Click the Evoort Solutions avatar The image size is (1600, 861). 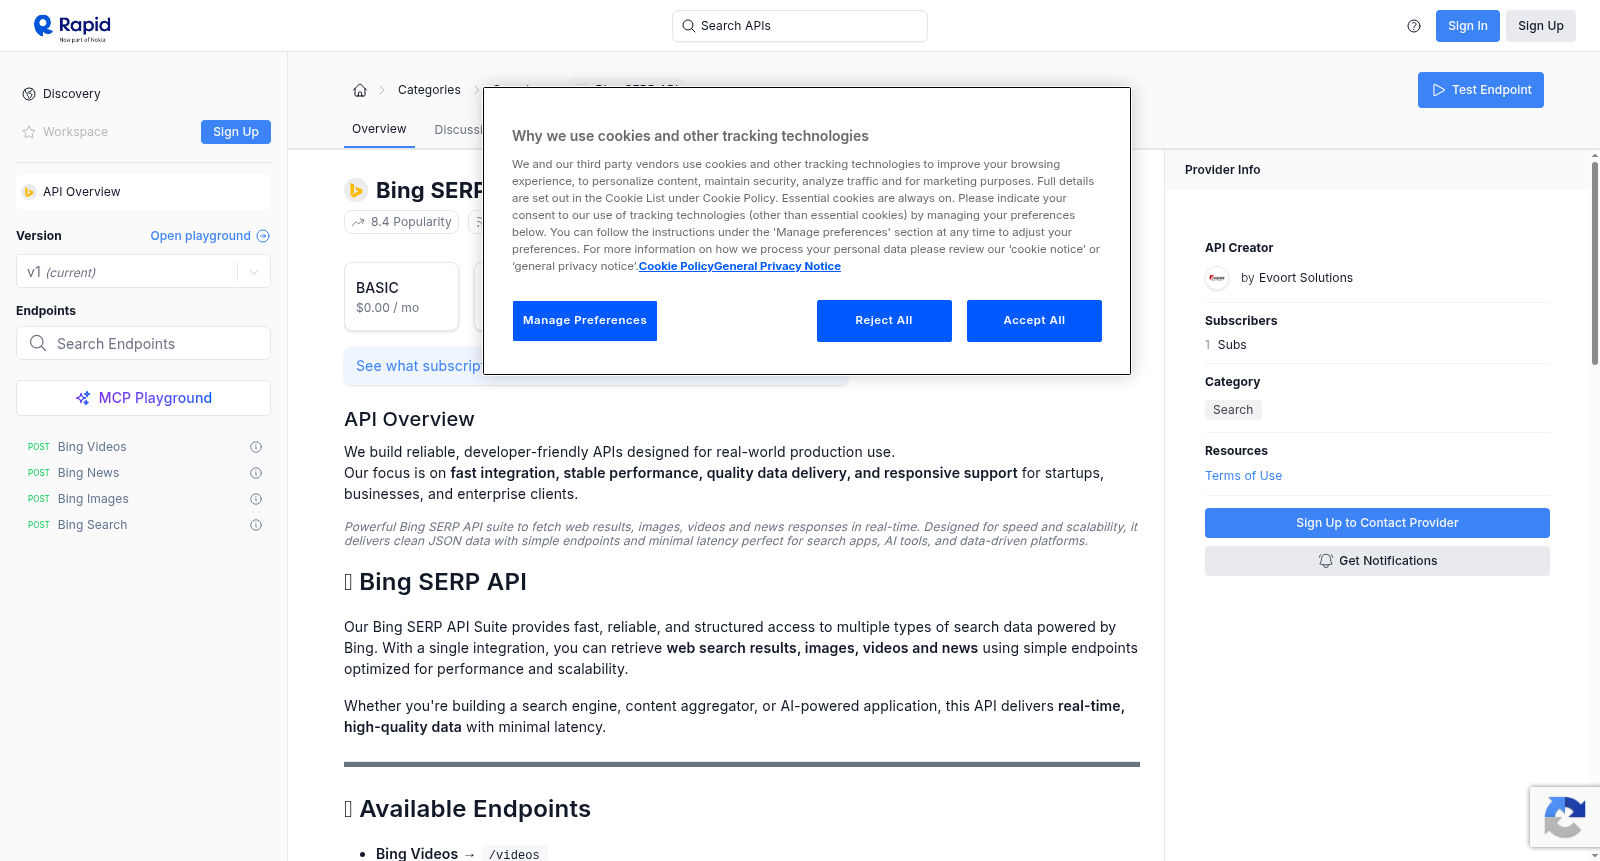coord(1217,278)
